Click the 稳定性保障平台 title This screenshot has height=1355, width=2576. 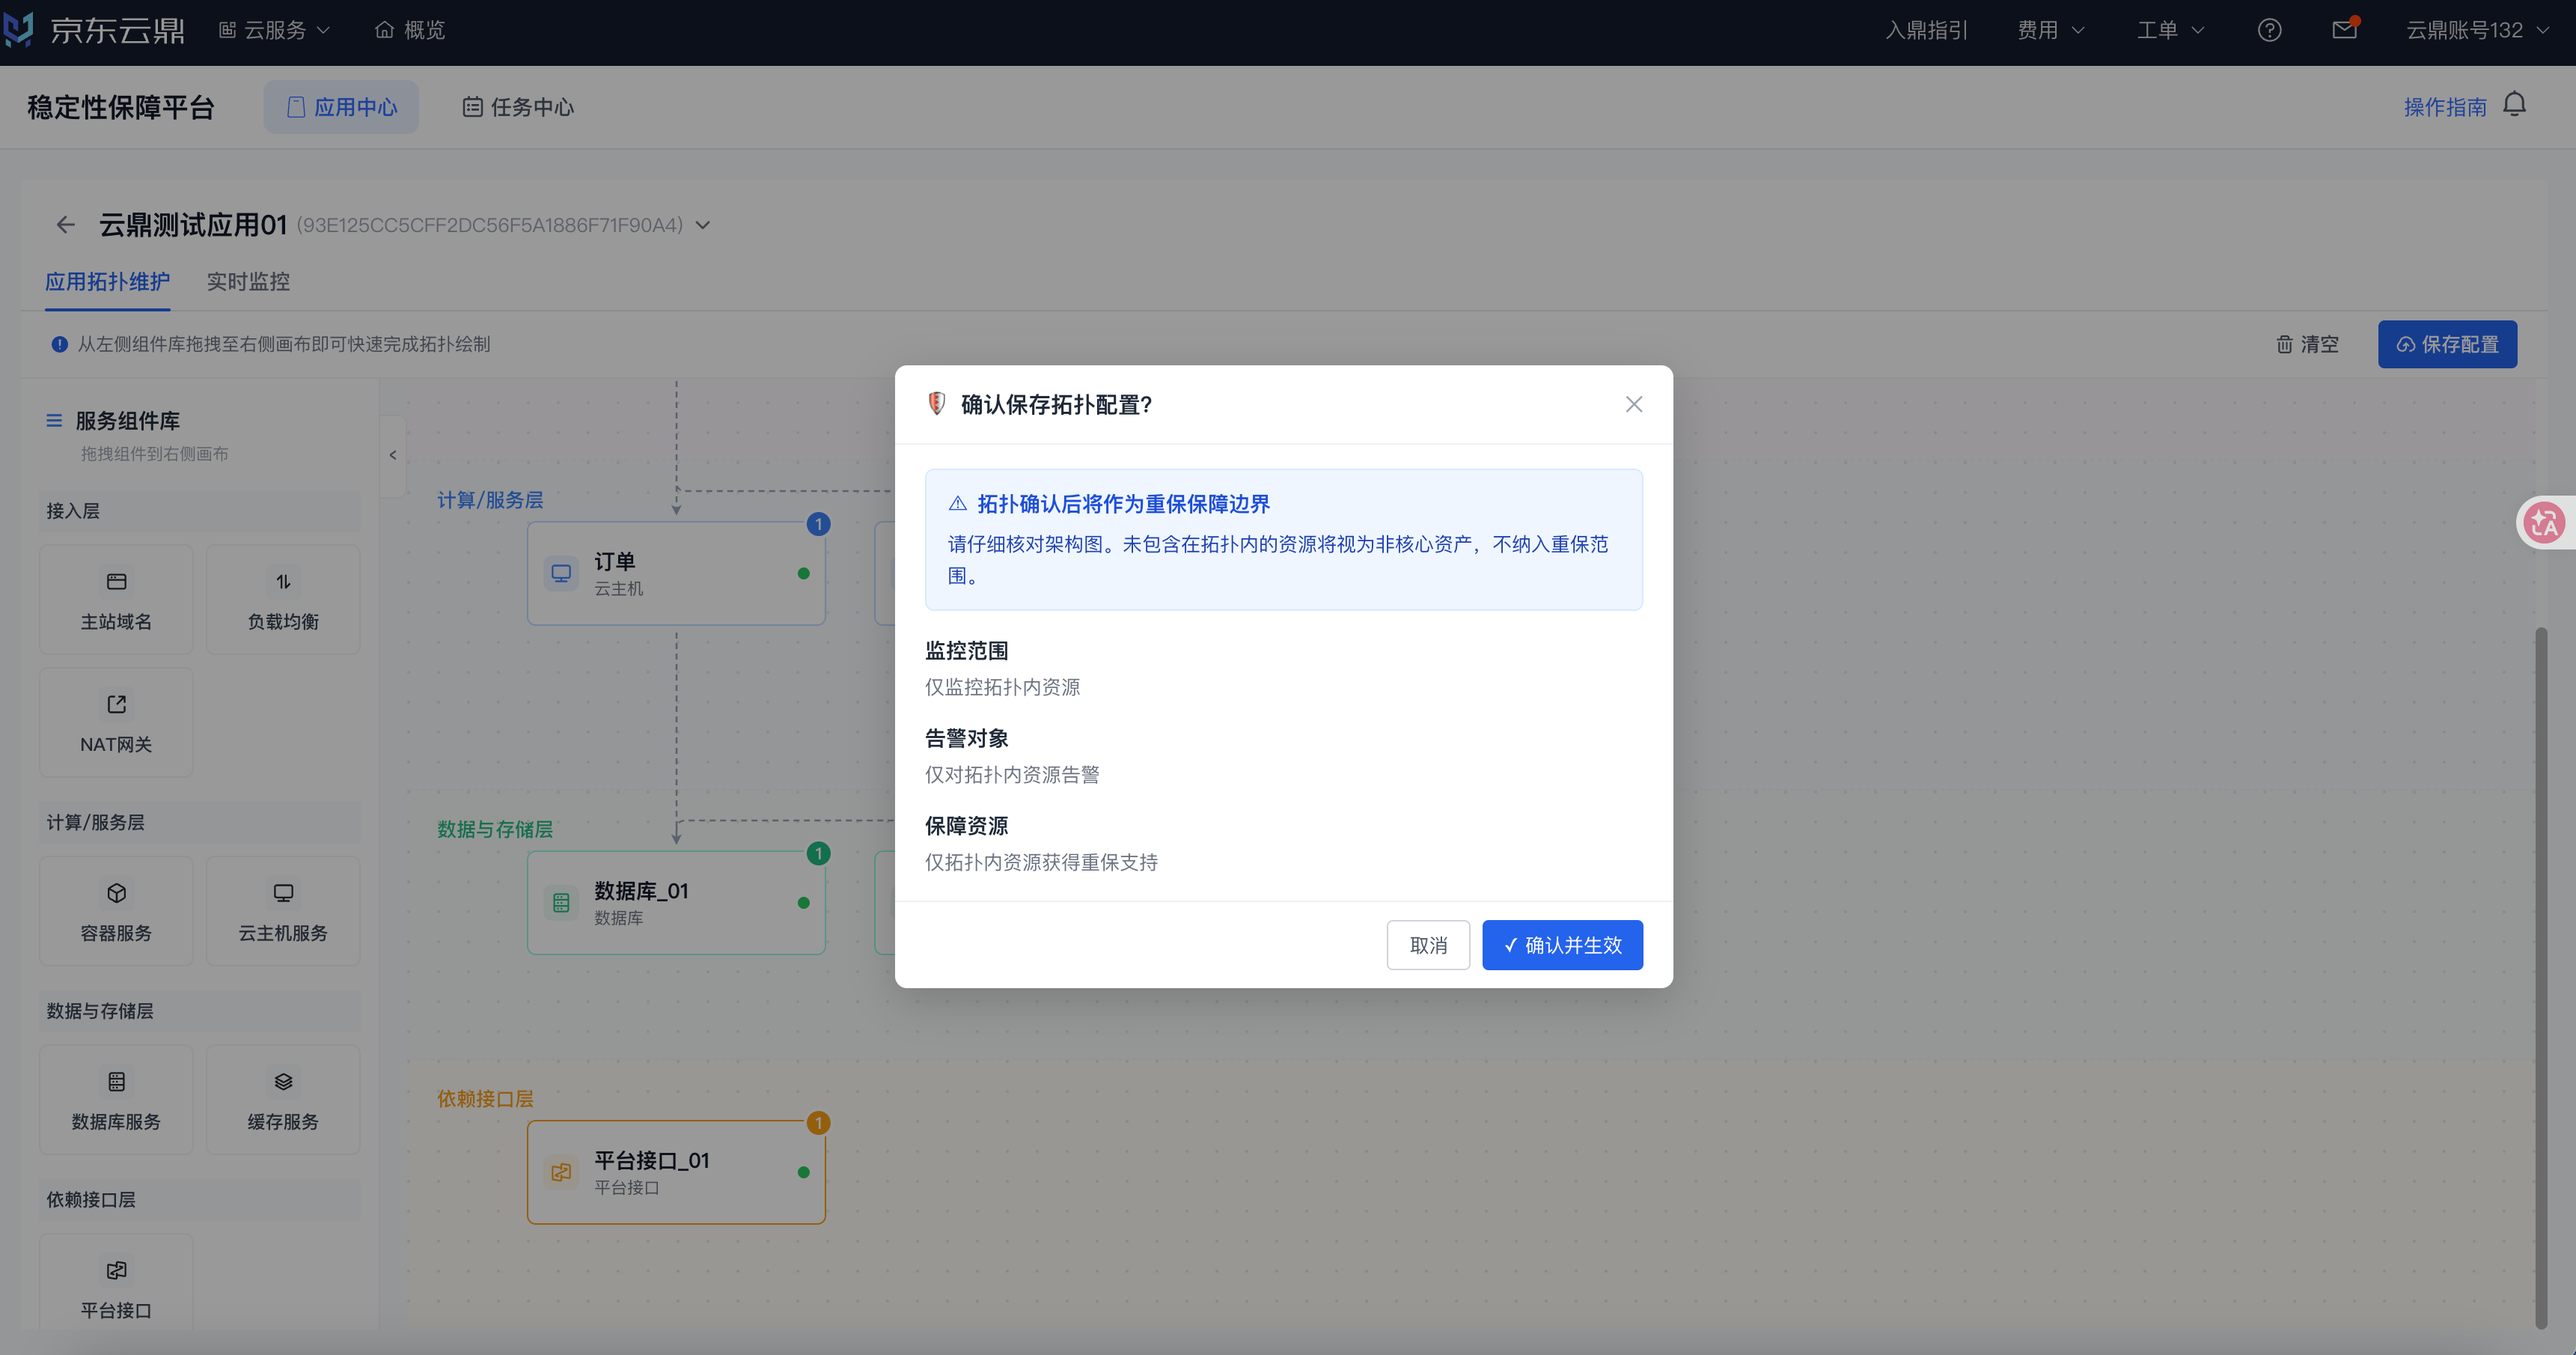[121, 107]
